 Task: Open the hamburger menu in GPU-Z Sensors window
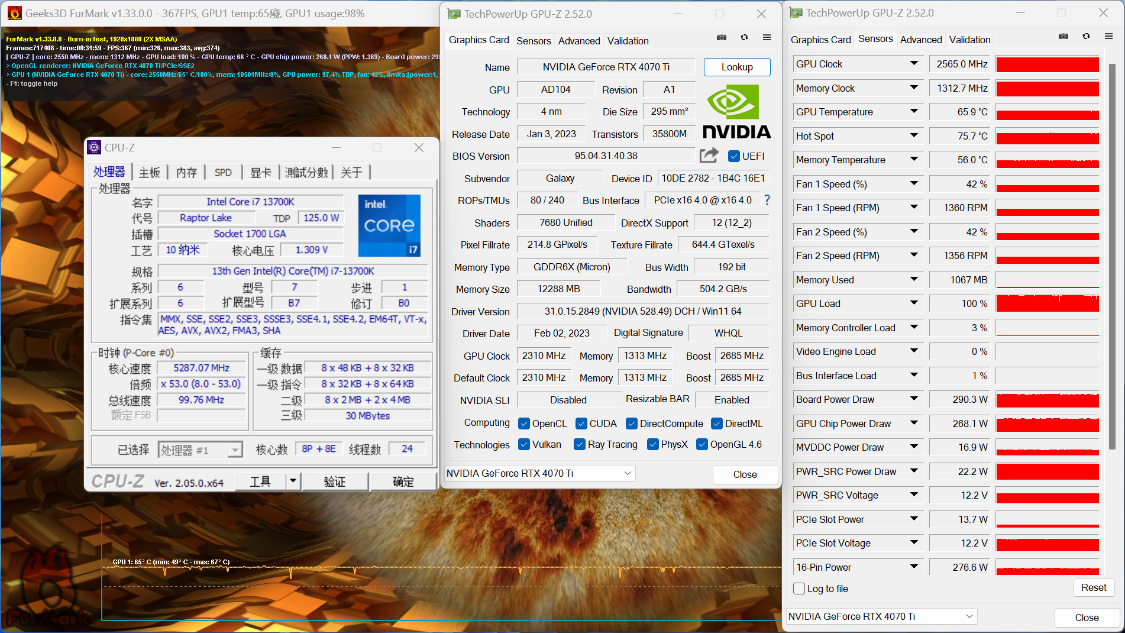1109,37
